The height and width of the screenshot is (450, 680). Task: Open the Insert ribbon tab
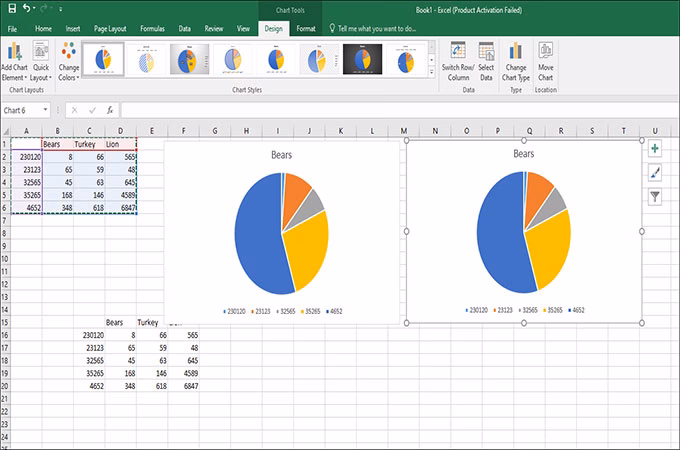pyautogui.click(x=72, y=29)
